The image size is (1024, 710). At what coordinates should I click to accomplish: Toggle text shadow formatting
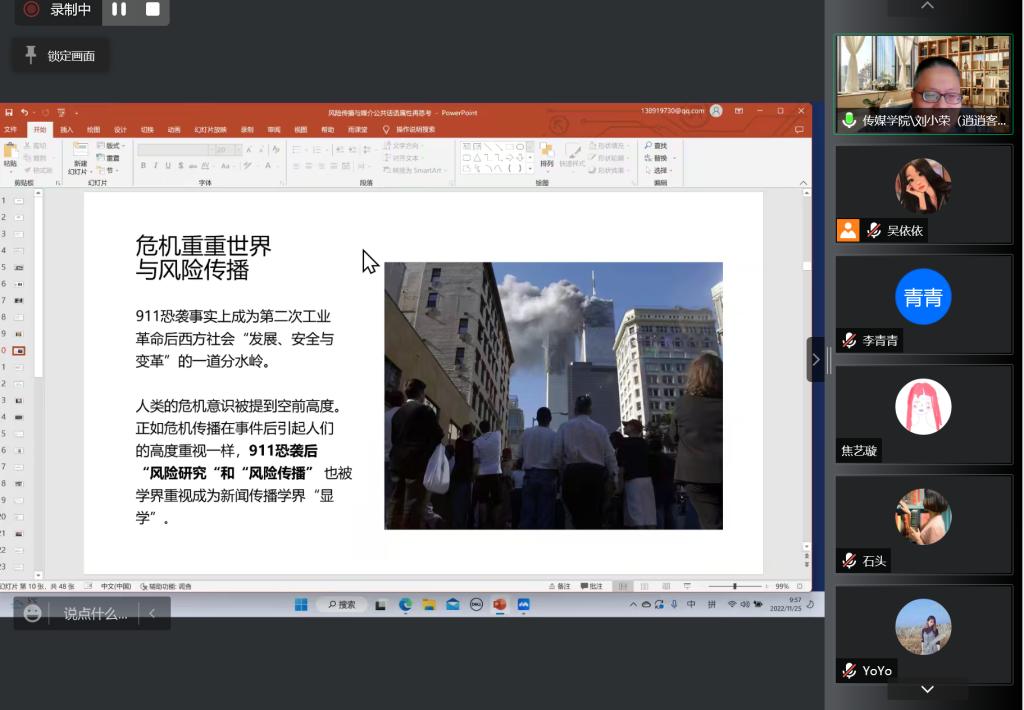[180, 166]
